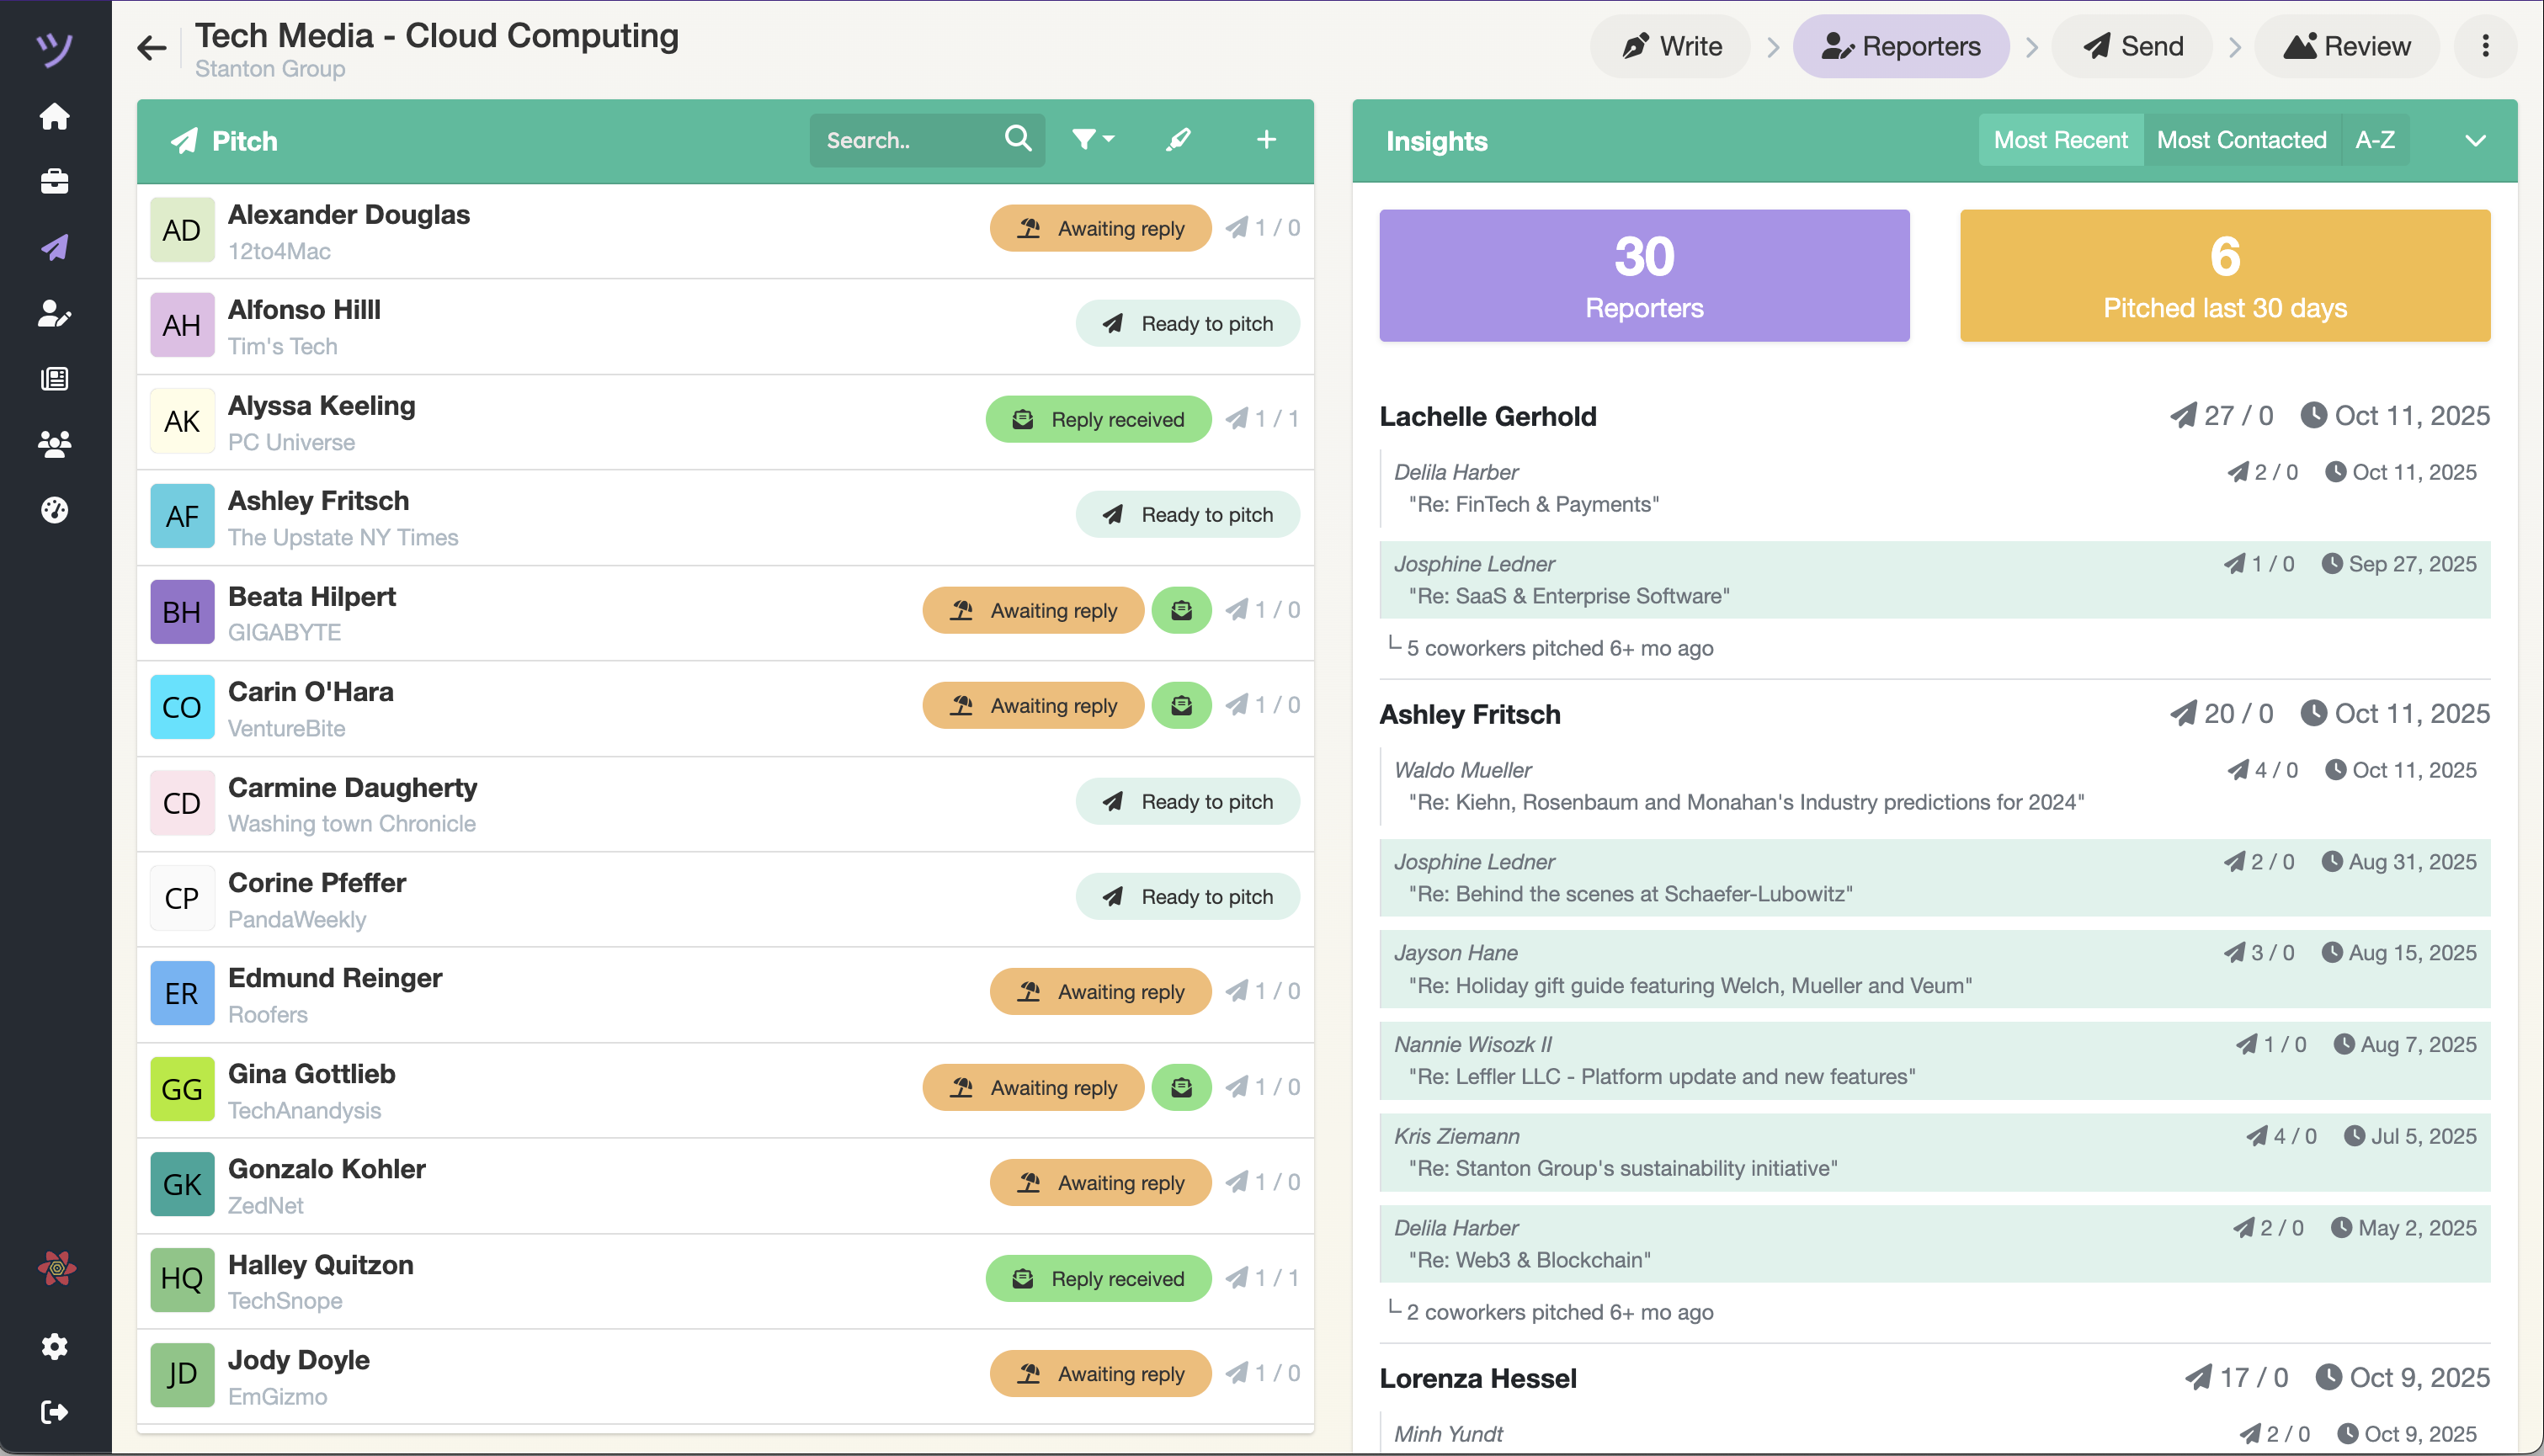Click Ready to pitch for Corine Pfeffer

coord(1187,896)
